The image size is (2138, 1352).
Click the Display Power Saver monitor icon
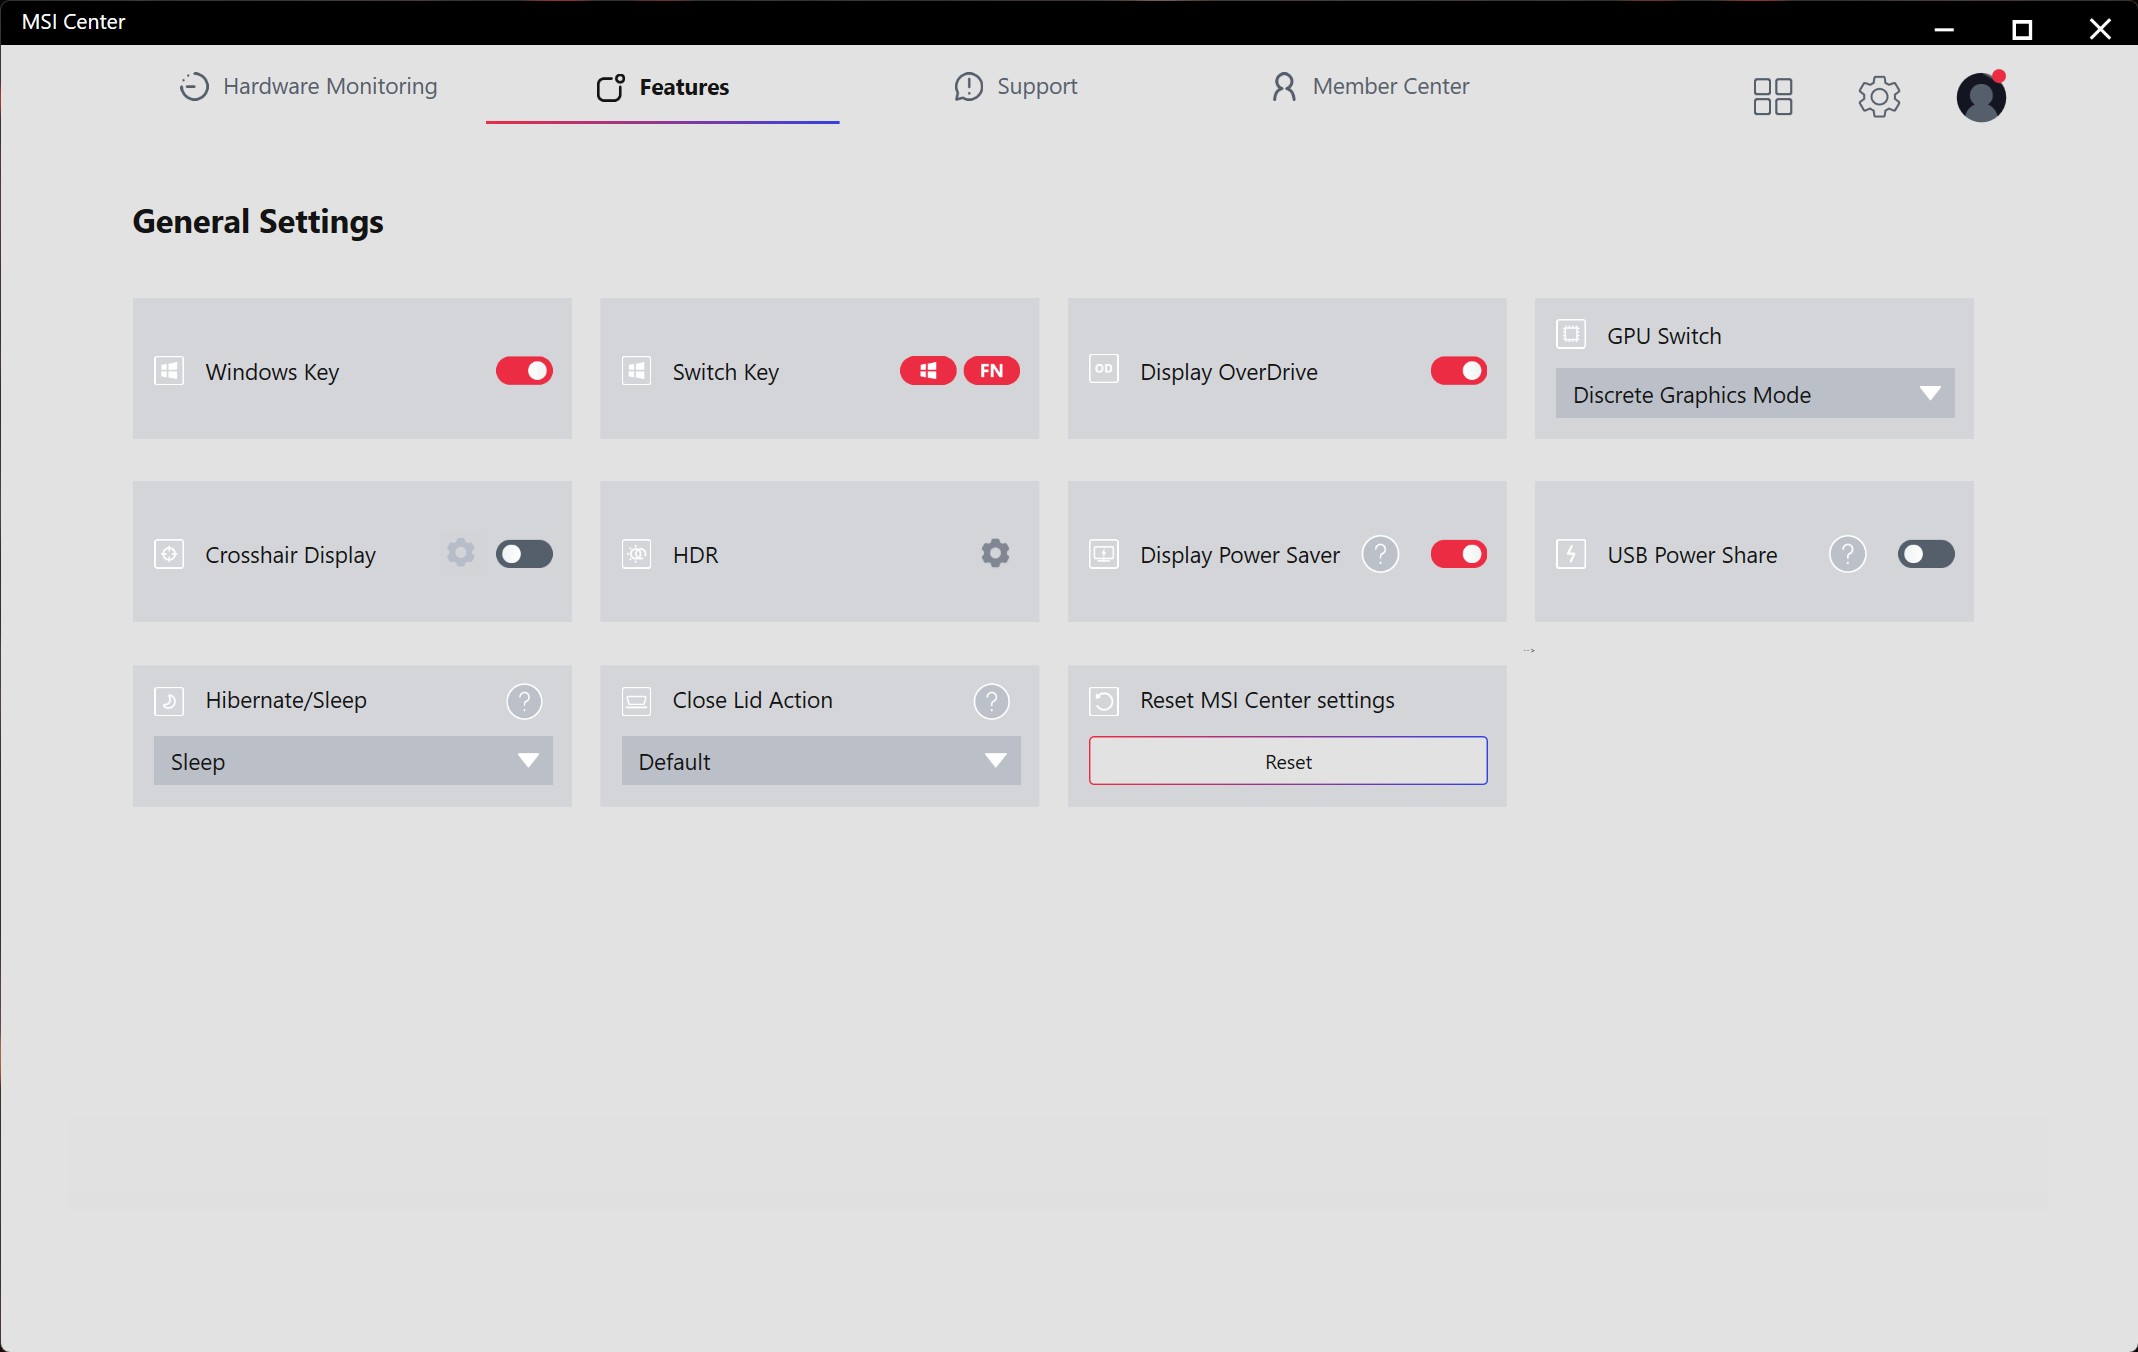click(1103, 554)
